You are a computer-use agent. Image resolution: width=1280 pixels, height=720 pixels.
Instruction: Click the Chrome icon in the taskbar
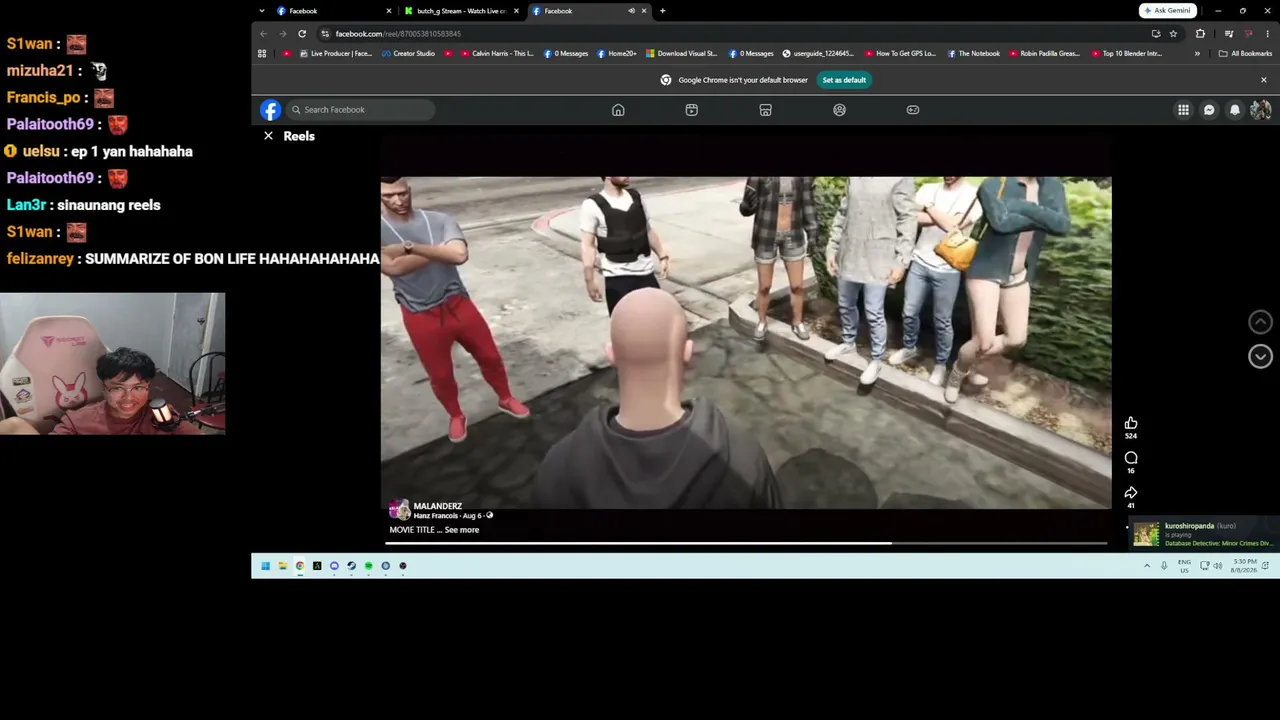299,566
